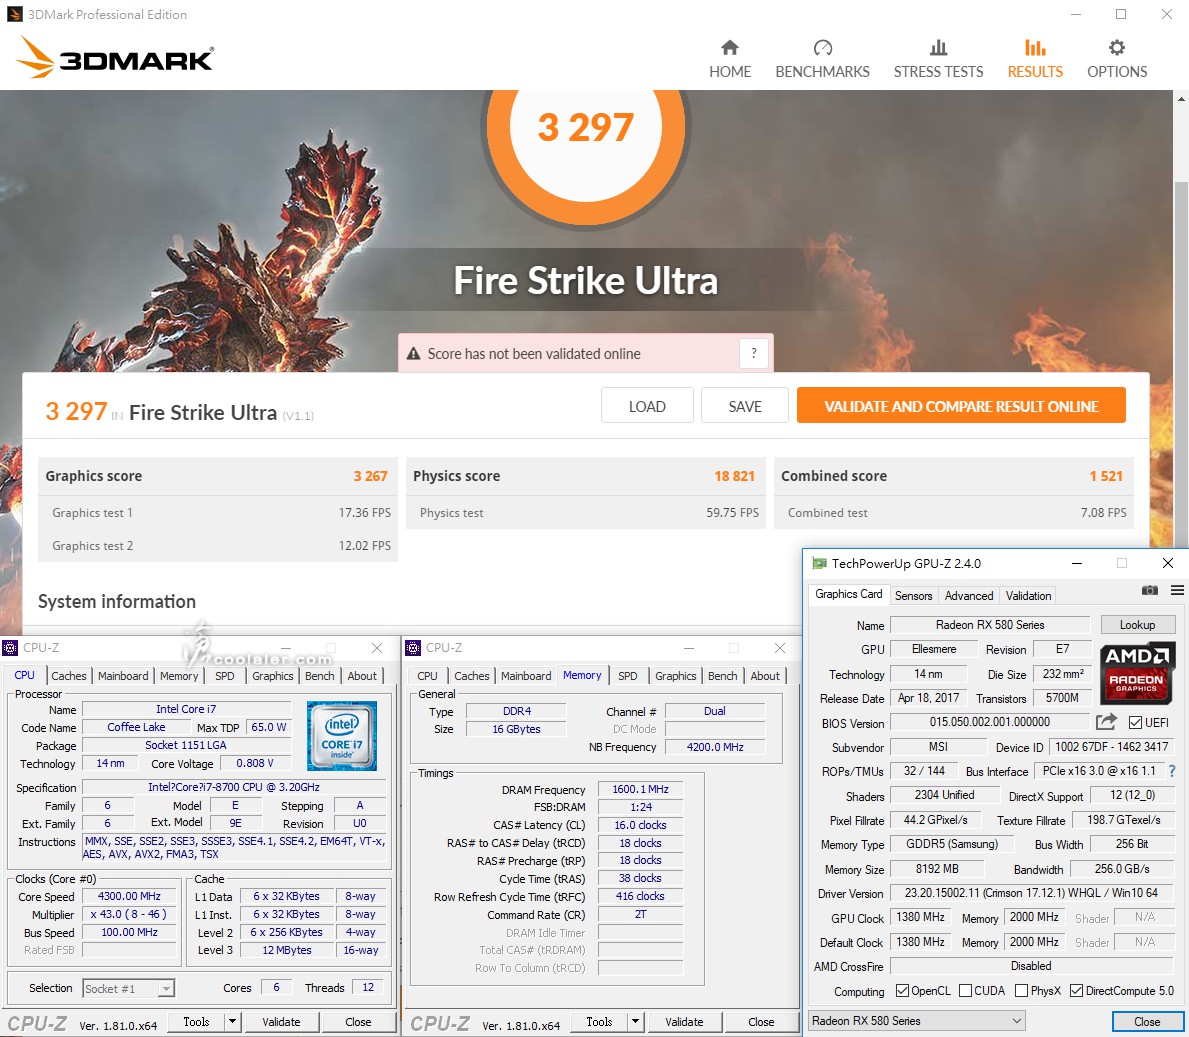Viewport: 1189px width, 1037px height.
Task: Click Lookup button in GPU-Z
Action: tap(1137, 625)
